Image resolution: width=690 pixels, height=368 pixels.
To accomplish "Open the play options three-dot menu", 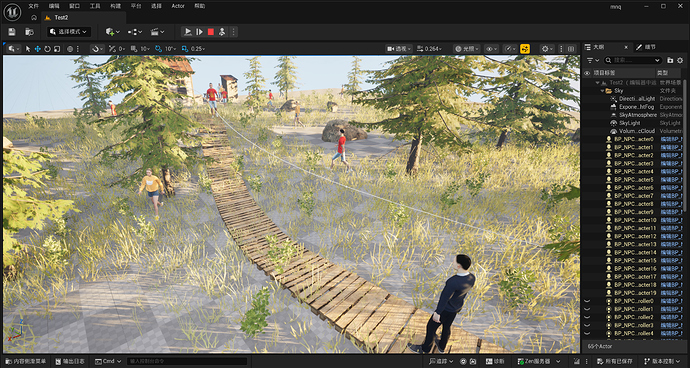I will point(233,32).
